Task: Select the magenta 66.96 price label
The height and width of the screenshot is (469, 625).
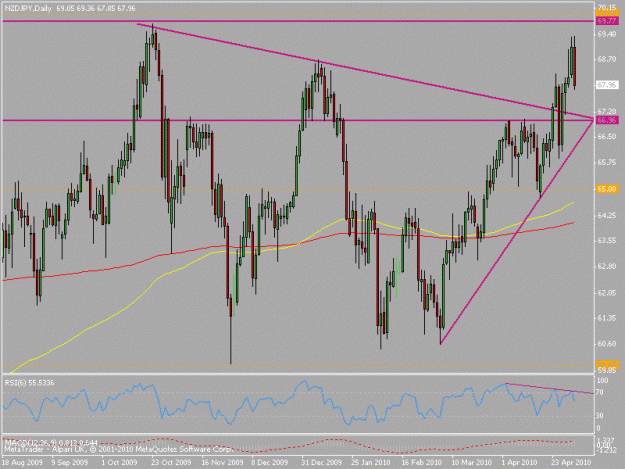Action: (x=607, y=120)
